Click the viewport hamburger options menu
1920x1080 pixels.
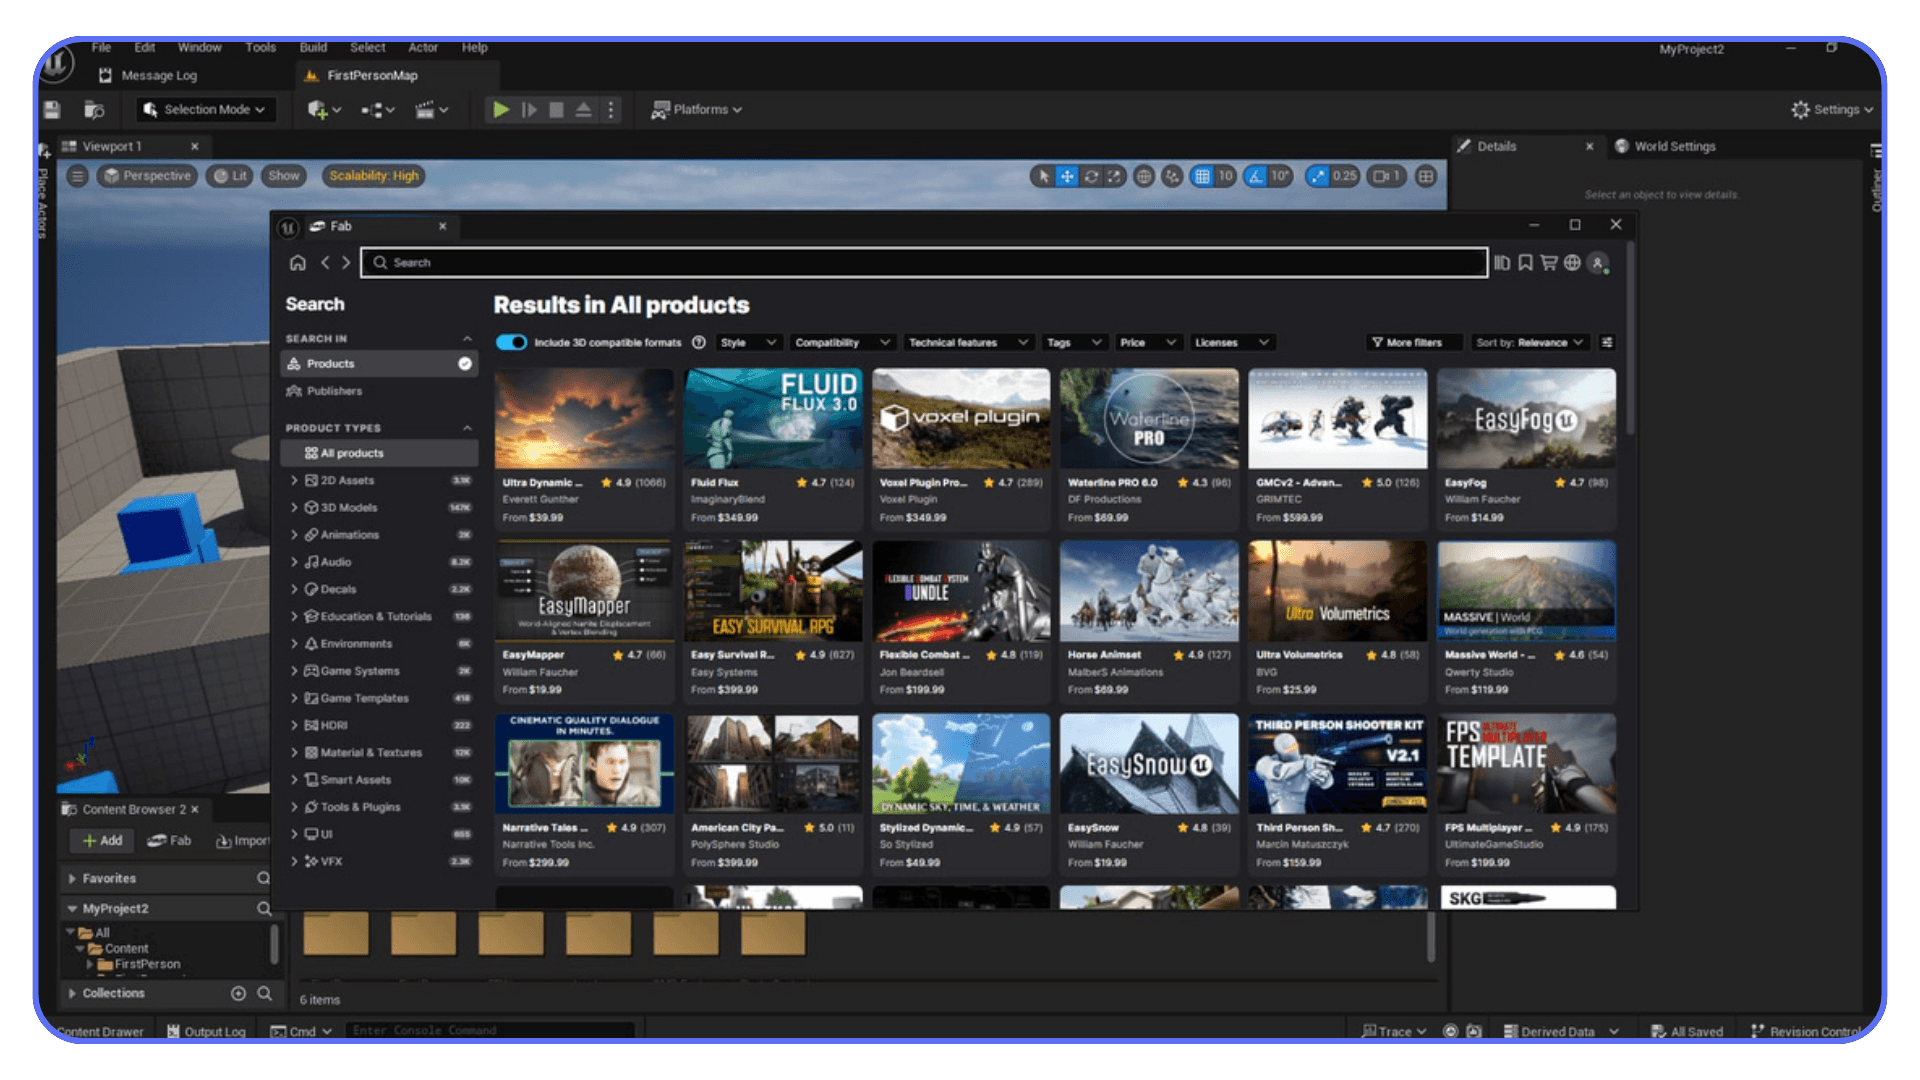pos(78,176)
